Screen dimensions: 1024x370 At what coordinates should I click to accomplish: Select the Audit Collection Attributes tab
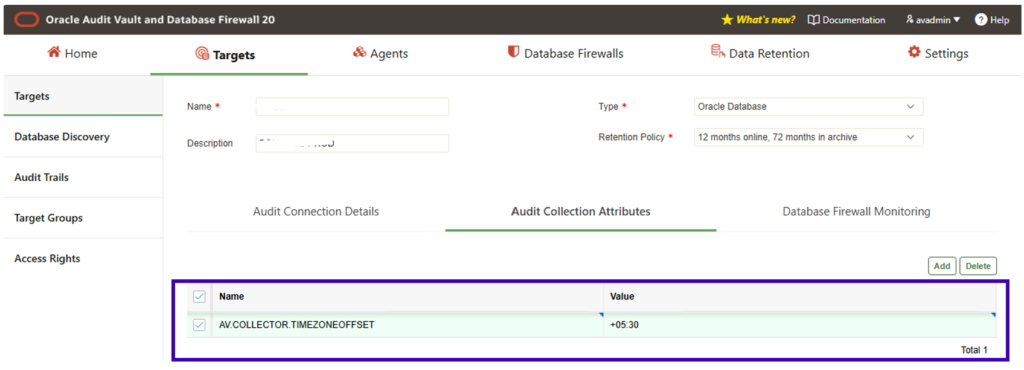[x=581, y=211]
